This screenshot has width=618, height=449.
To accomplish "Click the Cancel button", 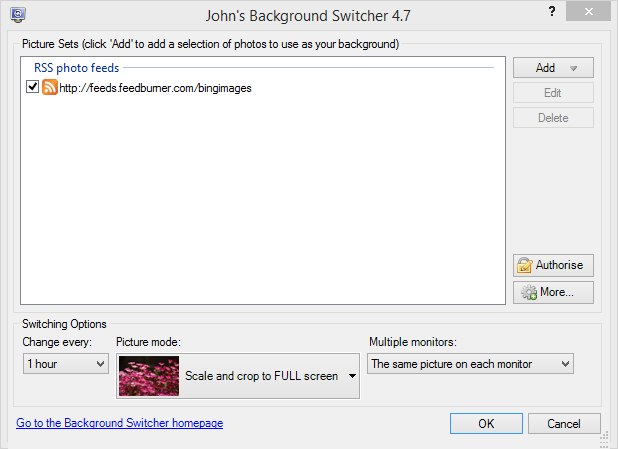I will coord(564,423).
